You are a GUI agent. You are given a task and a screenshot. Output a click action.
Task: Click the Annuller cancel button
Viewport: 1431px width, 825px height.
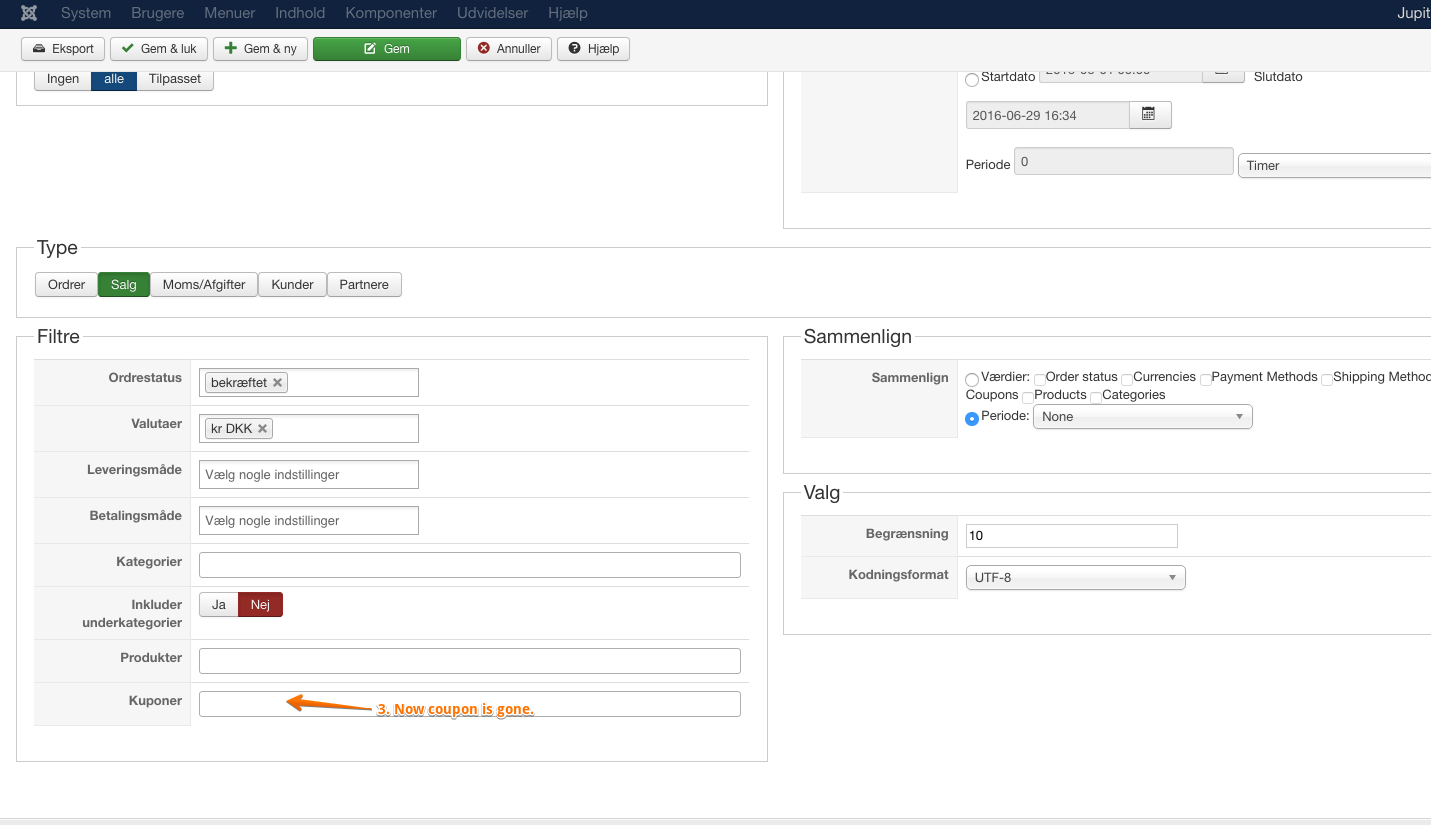point(509,49)
